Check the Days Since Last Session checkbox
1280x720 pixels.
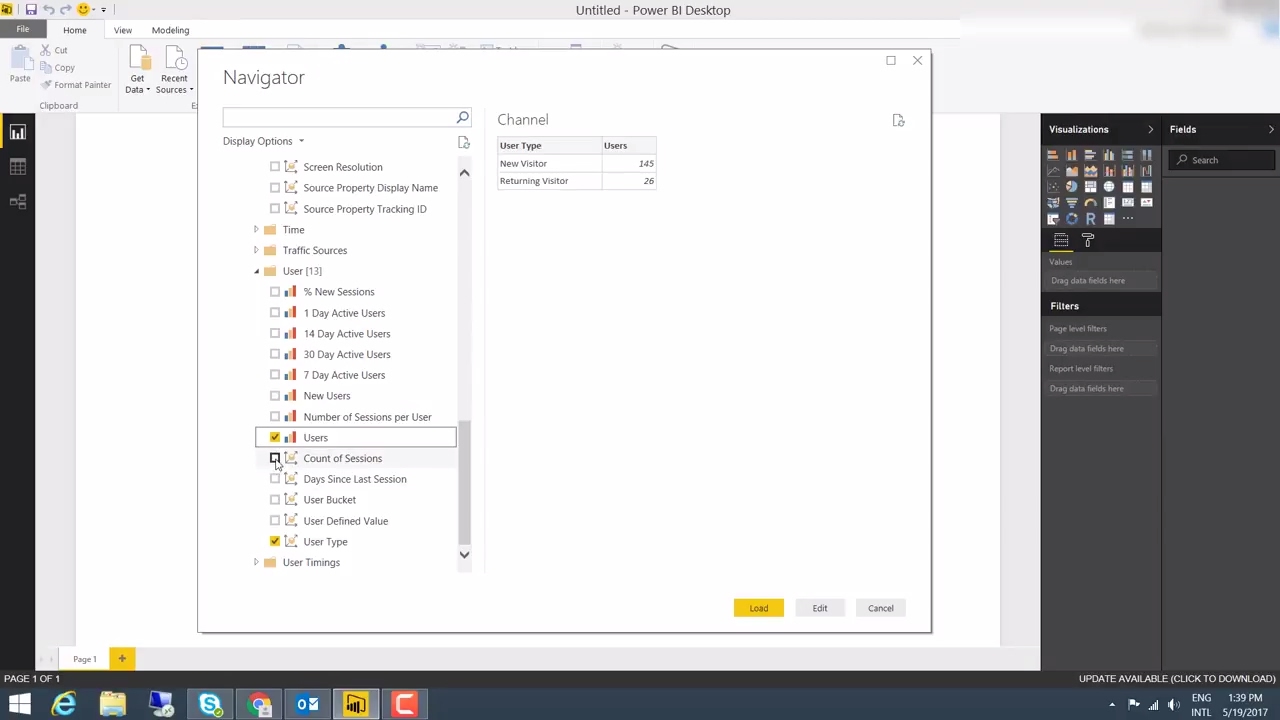(275, 479)
